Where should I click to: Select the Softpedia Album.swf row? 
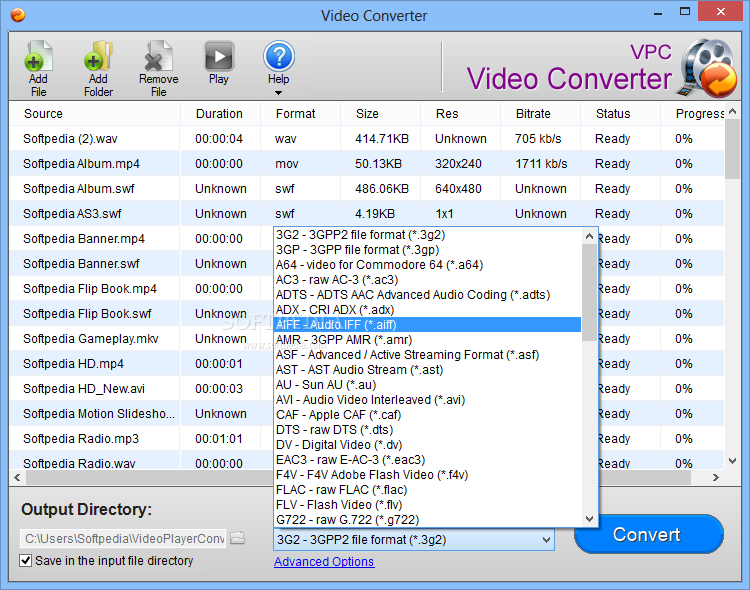(x=367, y=189)
